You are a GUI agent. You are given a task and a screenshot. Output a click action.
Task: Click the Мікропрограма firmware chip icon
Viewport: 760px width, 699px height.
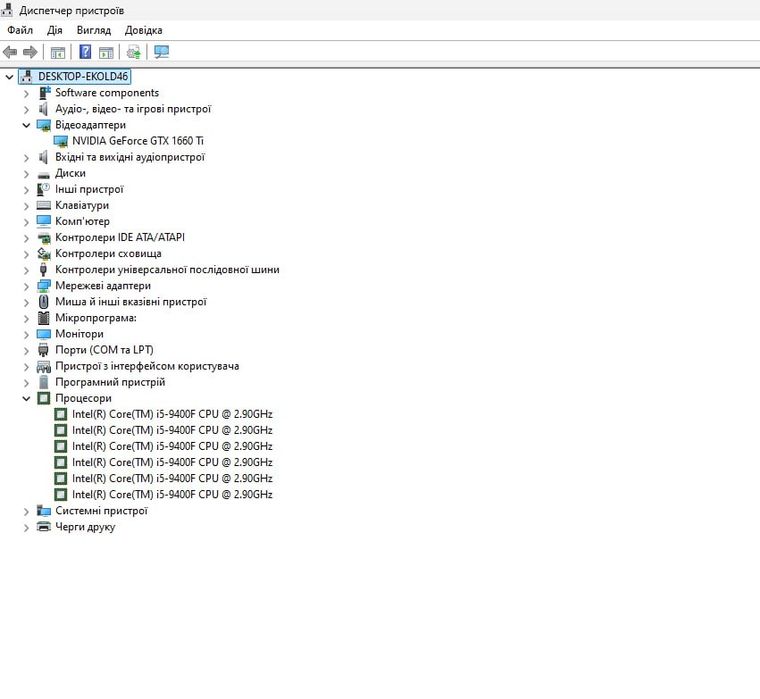tap(44, 318)
